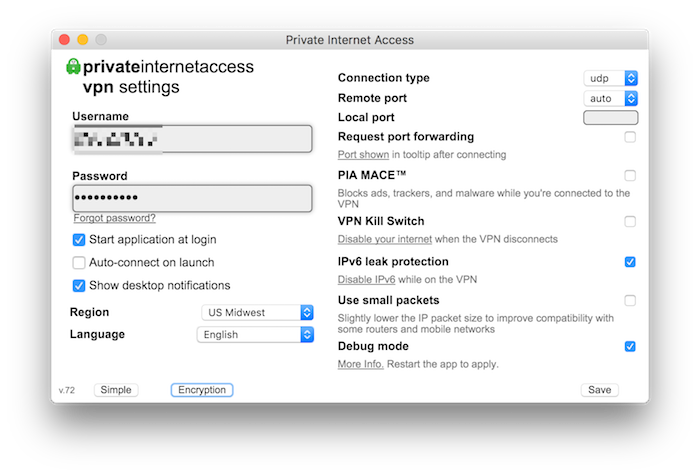
Task: Switch to Simple settings view
Action: [x=116, y=390]
